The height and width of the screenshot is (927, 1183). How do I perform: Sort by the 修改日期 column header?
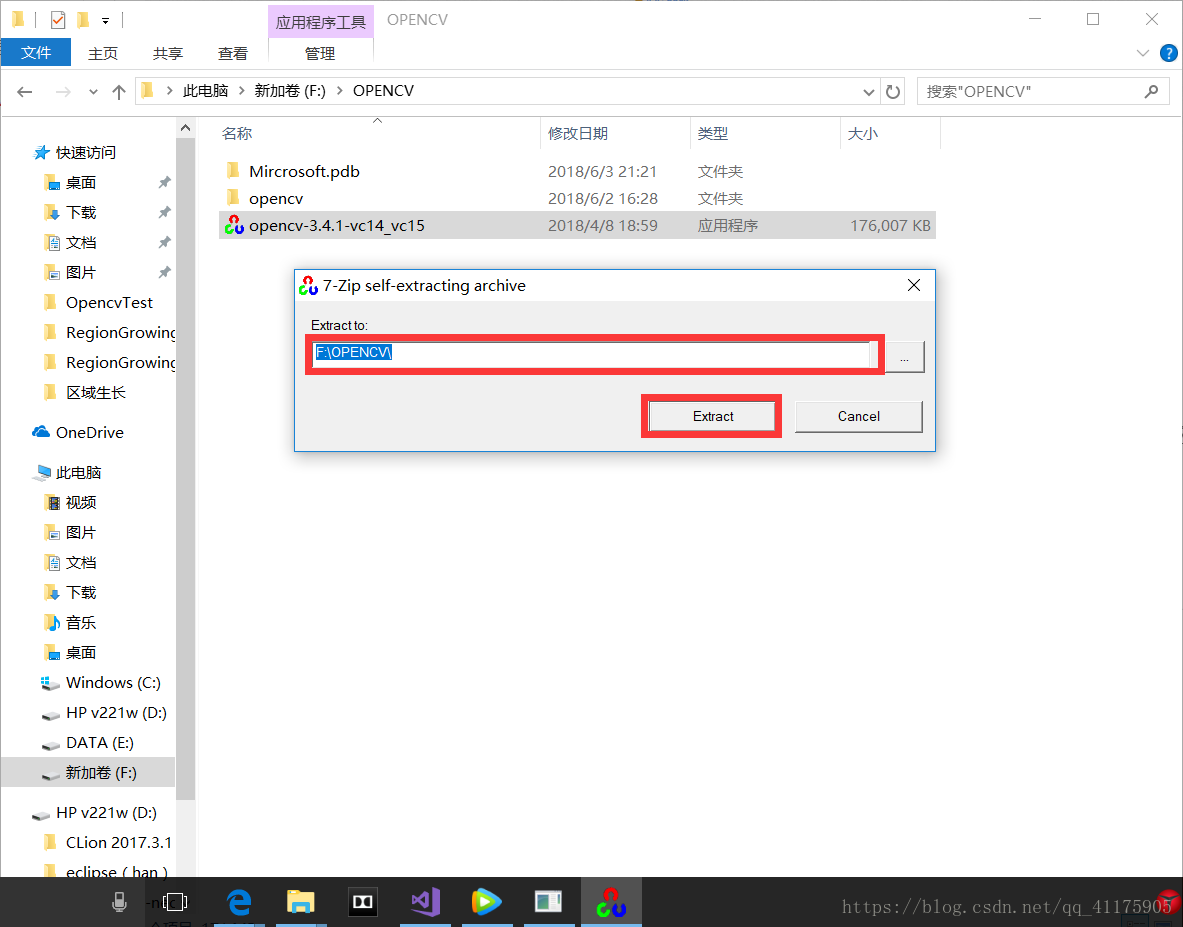pyautogui.click(x=616, y=134)
